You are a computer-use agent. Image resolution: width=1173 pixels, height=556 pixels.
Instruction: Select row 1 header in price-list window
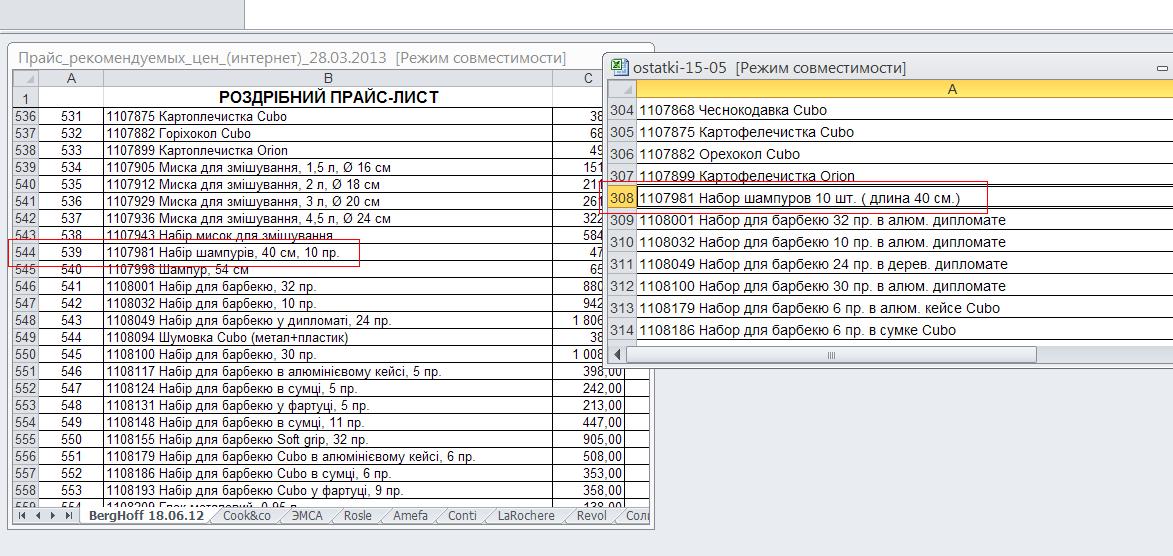click(x=25, y=97)
